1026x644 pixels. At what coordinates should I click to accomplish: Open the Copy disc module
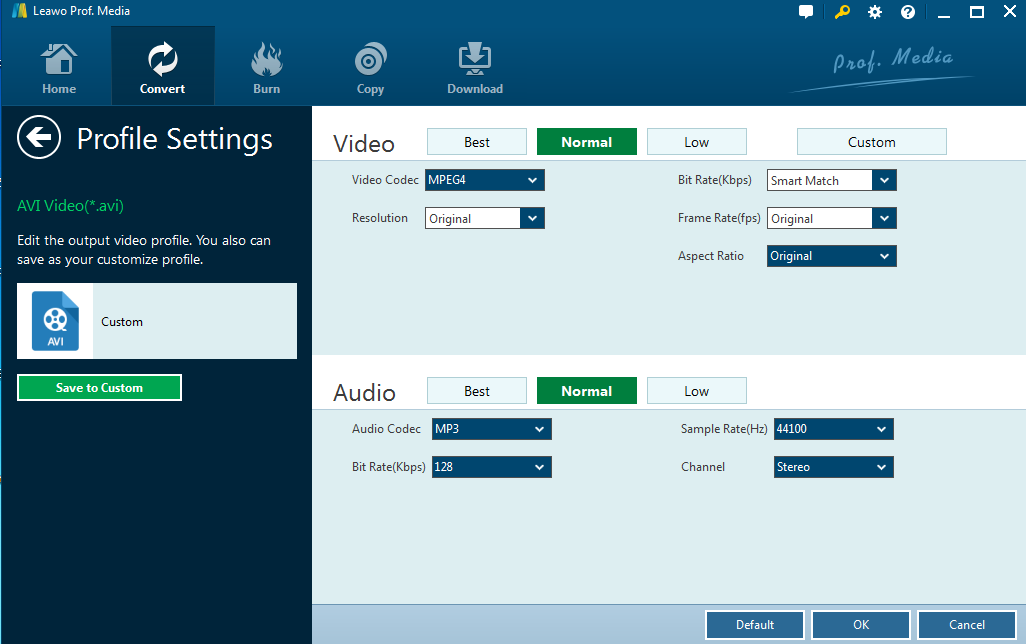click(x=370, y=68)
